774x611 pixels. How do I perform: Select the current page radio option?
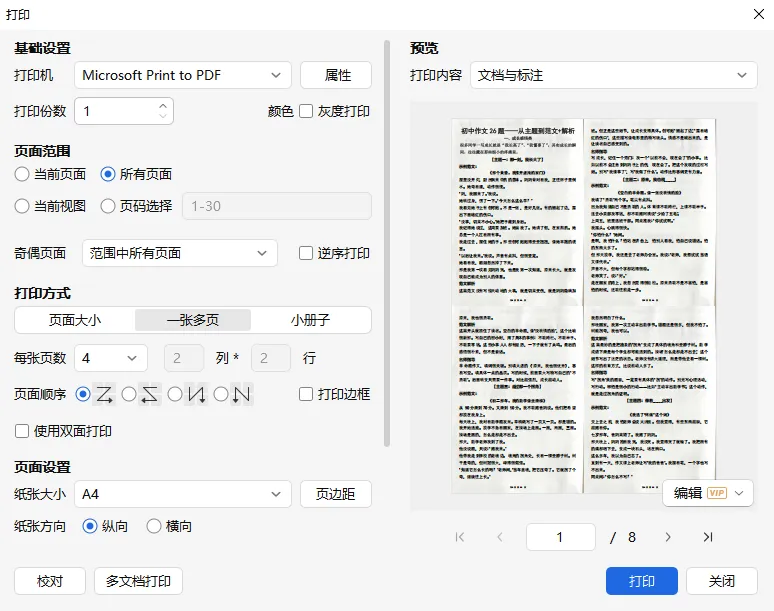tap(22, 174)
